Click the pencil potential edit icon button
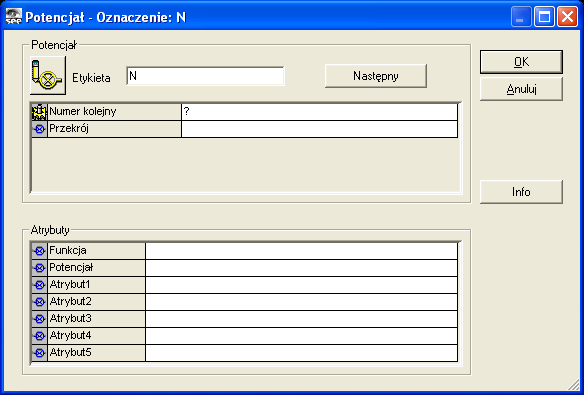The width and height of the screenshot is (584, 395). 48,76
